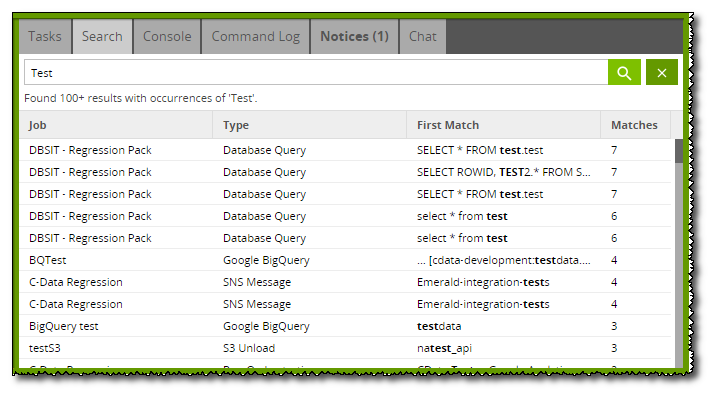Viewport: 713px width, 395px height.
Task: Click the search field containing 'Test'
Action: click(x=316, y=72)
